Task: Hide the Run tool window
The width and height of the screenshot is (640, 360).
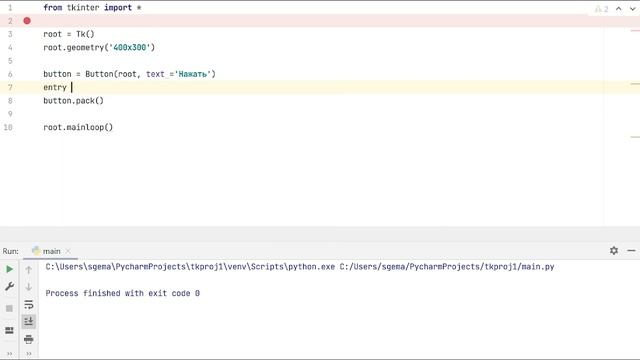Action: [x=631, y=251]
